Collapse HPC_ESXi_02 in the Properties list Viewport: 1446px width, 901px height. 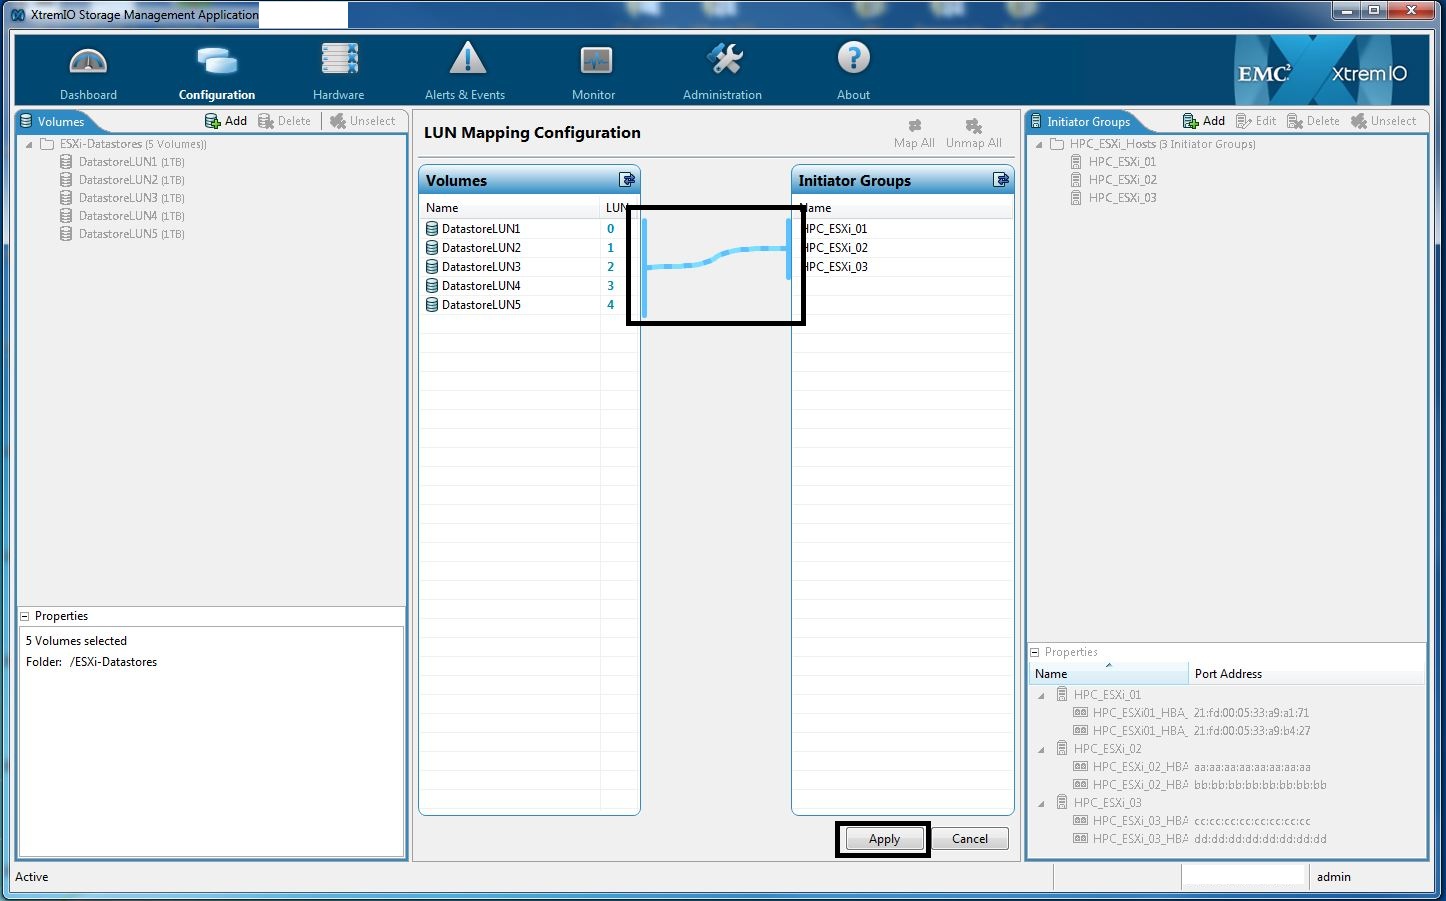point(1041,749)
